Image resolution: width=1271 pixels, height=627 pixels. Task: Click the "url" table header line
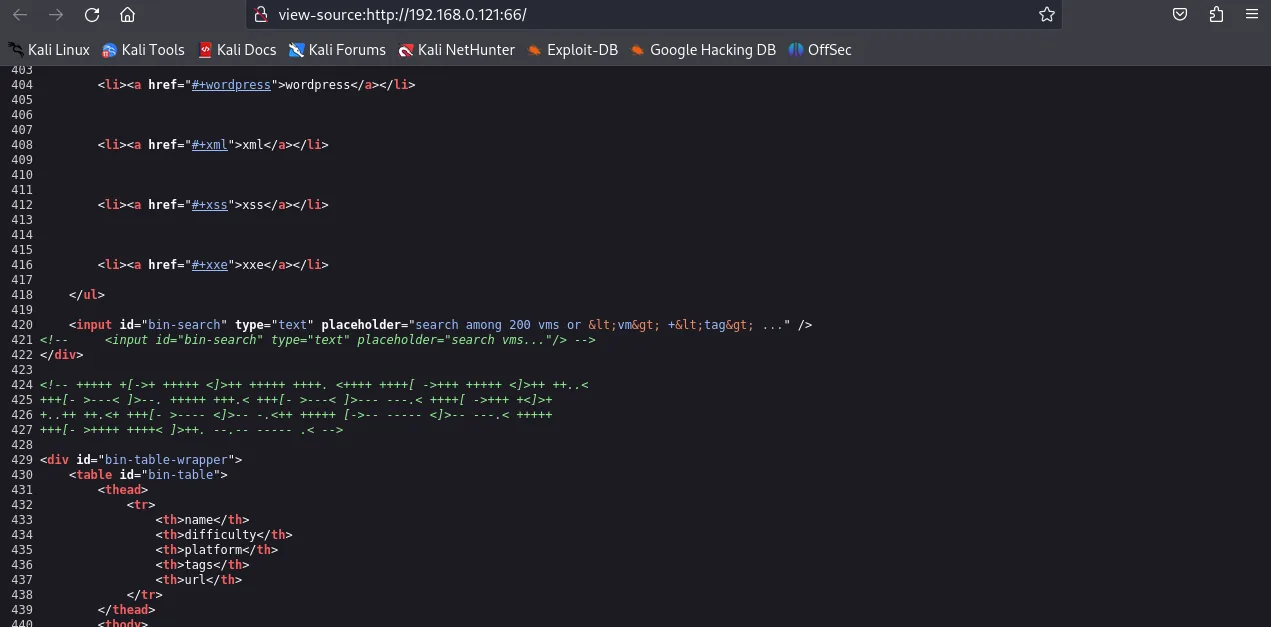199,580
